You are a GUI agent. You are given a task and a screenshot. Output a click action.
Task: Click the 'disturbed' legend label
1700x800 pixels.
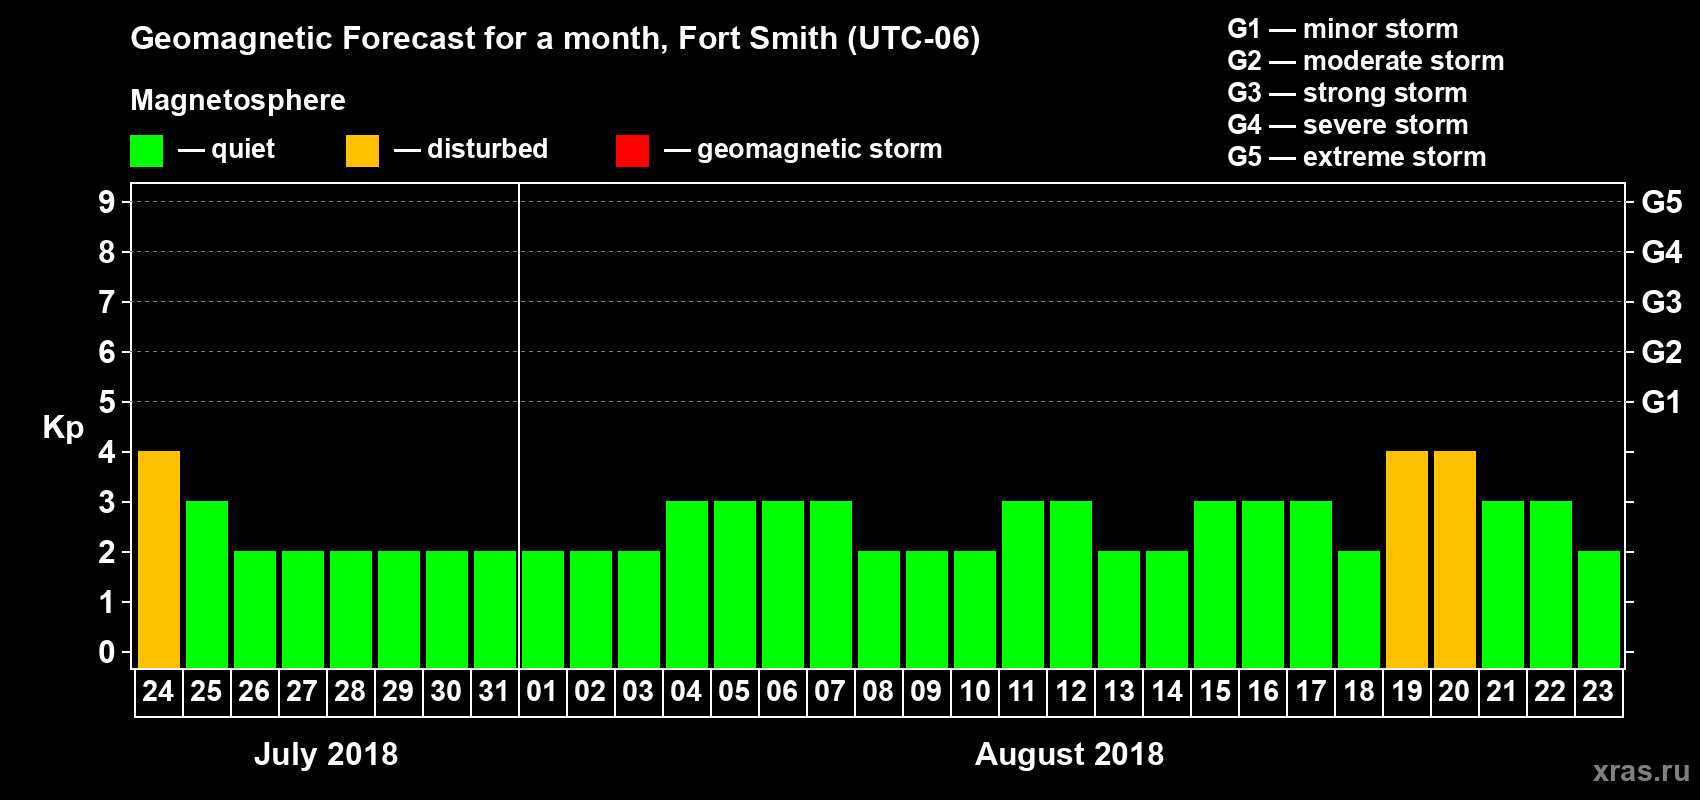click(x=487, y=149)
